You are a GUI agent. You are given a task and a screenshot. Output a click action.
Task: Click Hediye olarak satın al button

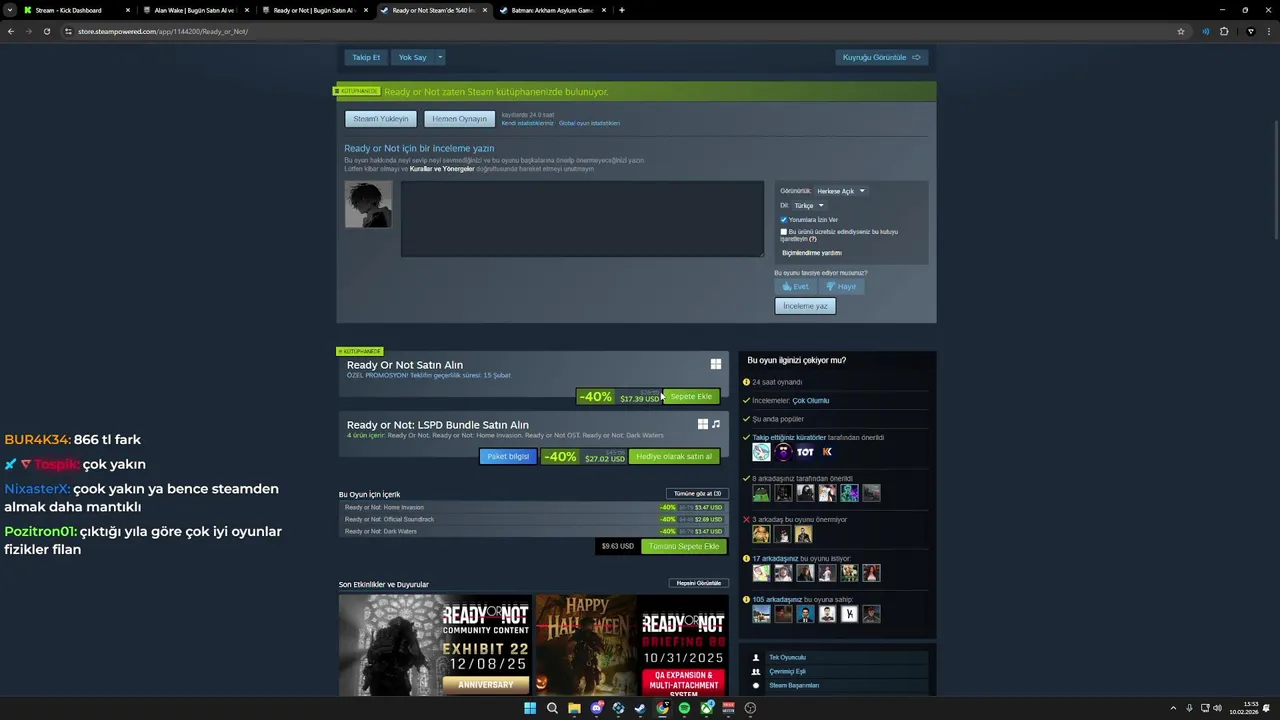click(674, 457)
